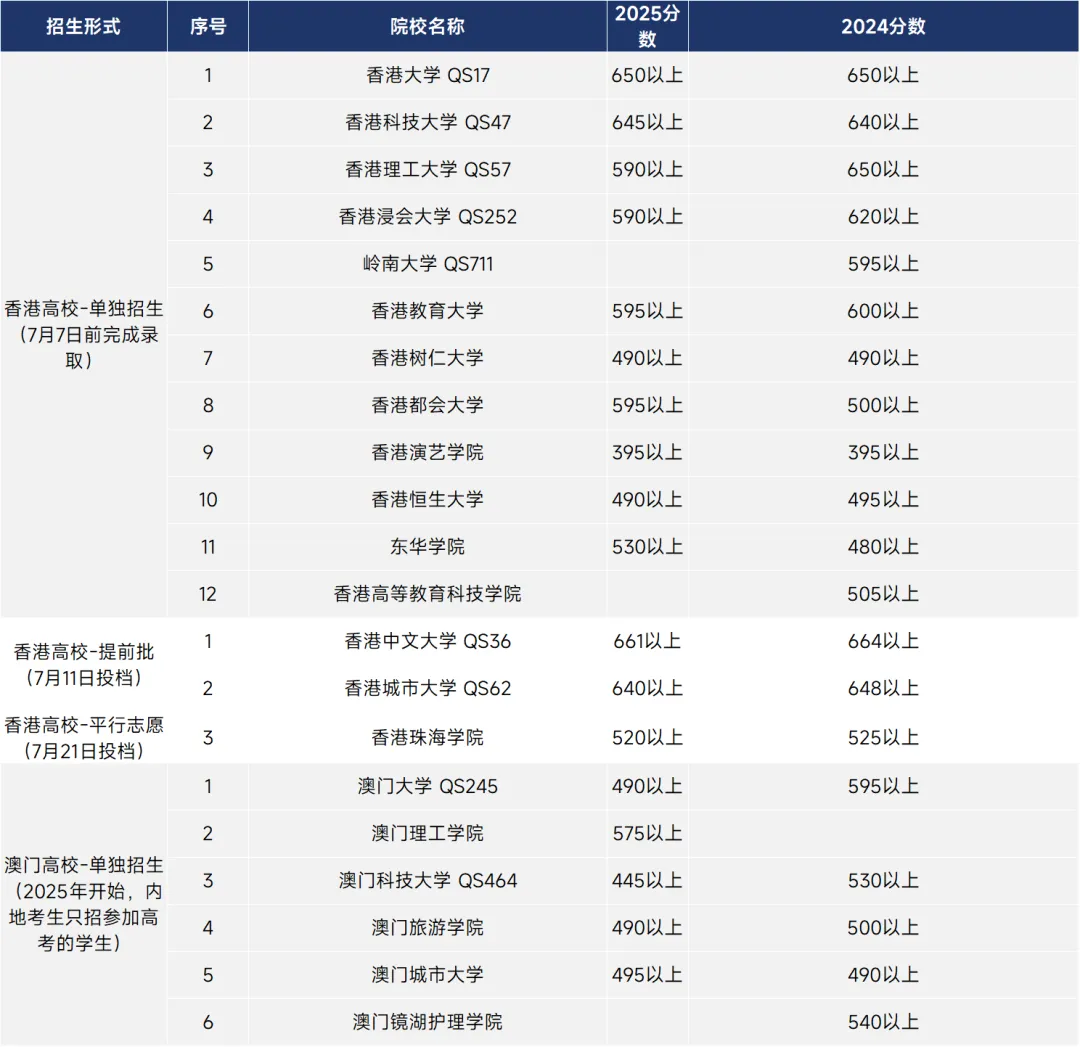Select the 澳门旅游学院 cell
The height and width of the screenshot is (1047, 1080).
[428, 928]
